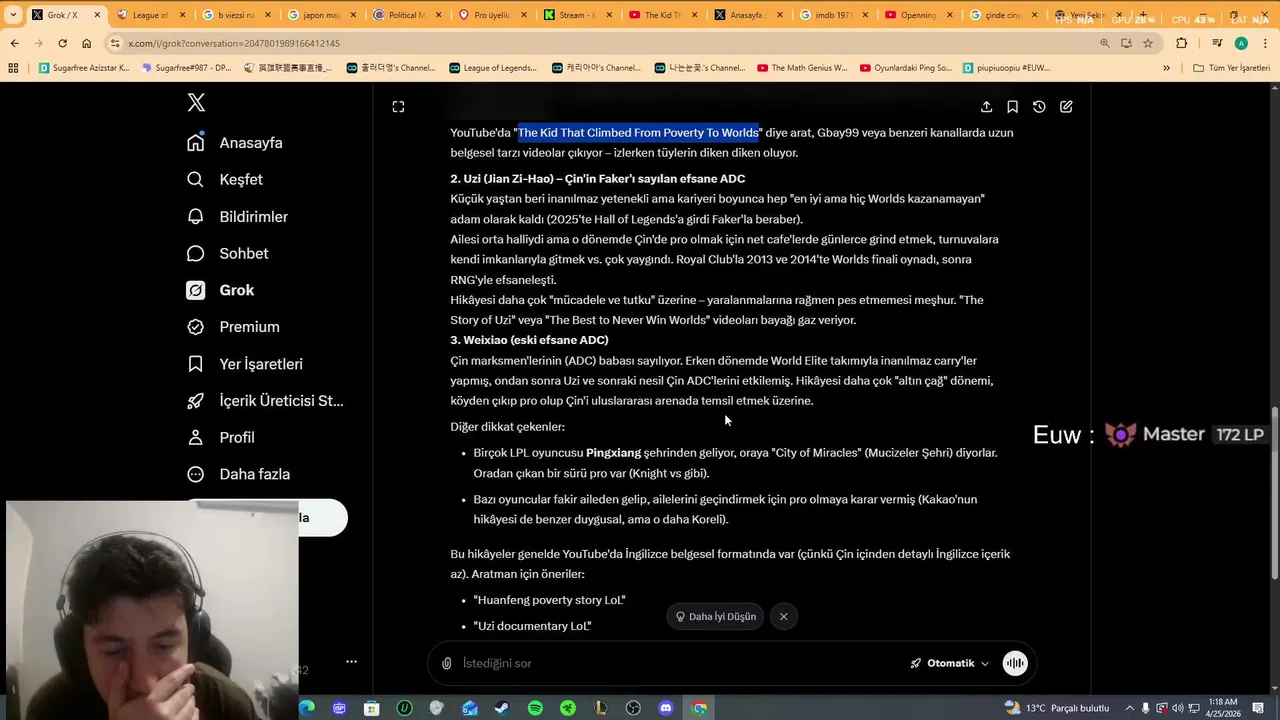The height and width of the screenshot is (720, 1280).
Task: Open Spotify from the taskbar
Action: (x=535, y=708)
